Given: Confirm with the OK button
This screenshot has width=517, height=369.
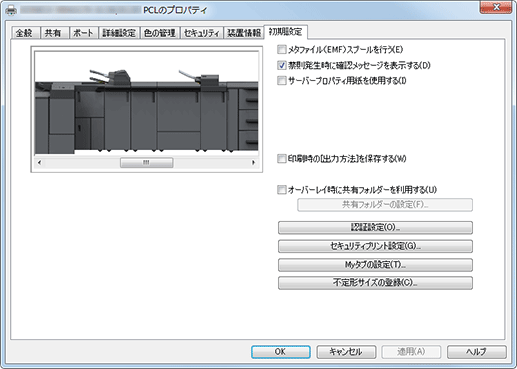Looking at the screenshot, I should coord(281,352).
